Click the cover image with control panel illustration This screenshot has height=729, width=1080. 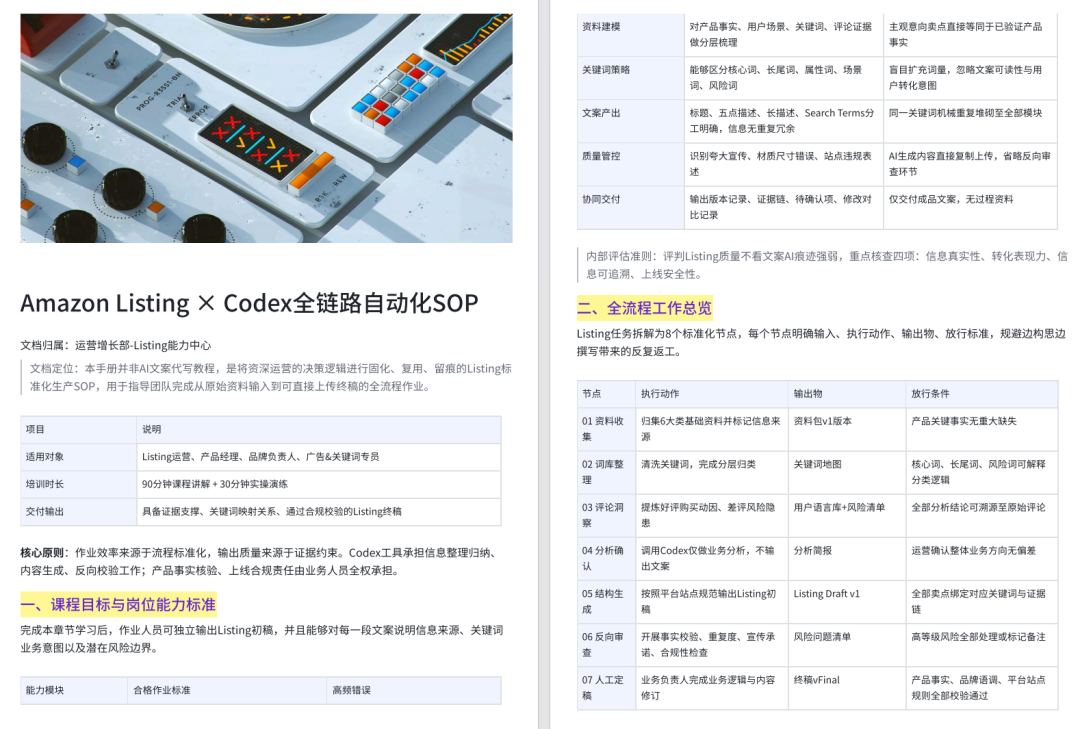tap(266, 128)
